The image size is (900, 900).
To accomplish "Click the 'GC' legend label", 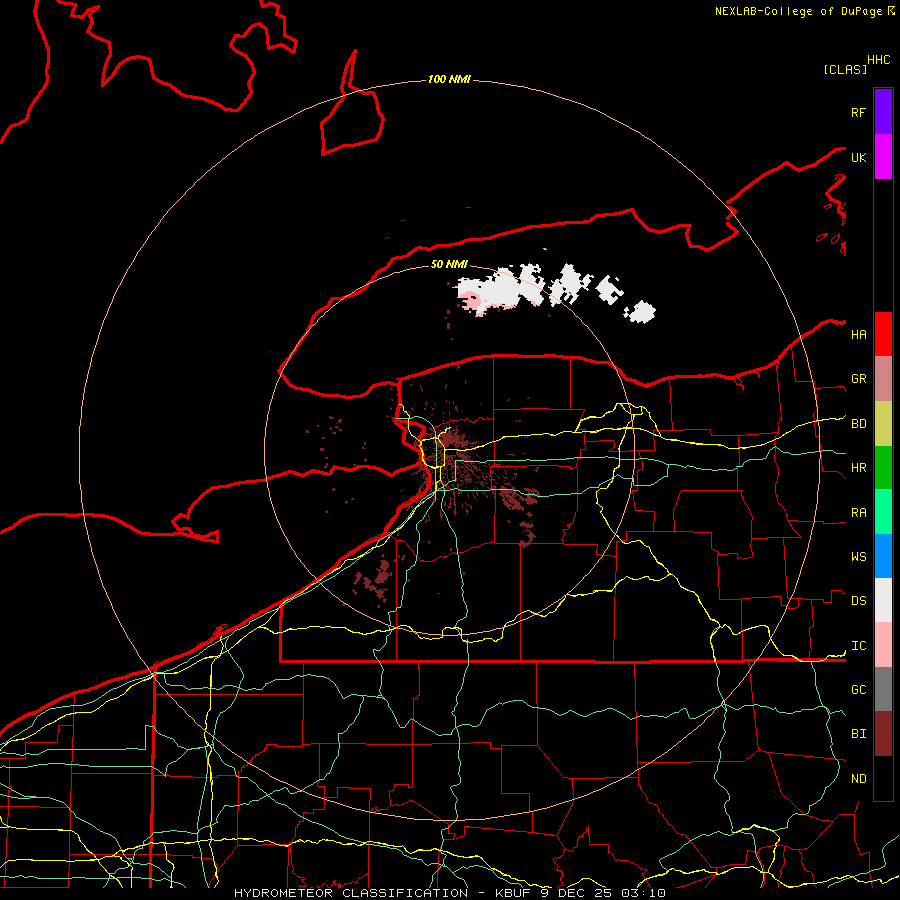I will tap(859, 690).
